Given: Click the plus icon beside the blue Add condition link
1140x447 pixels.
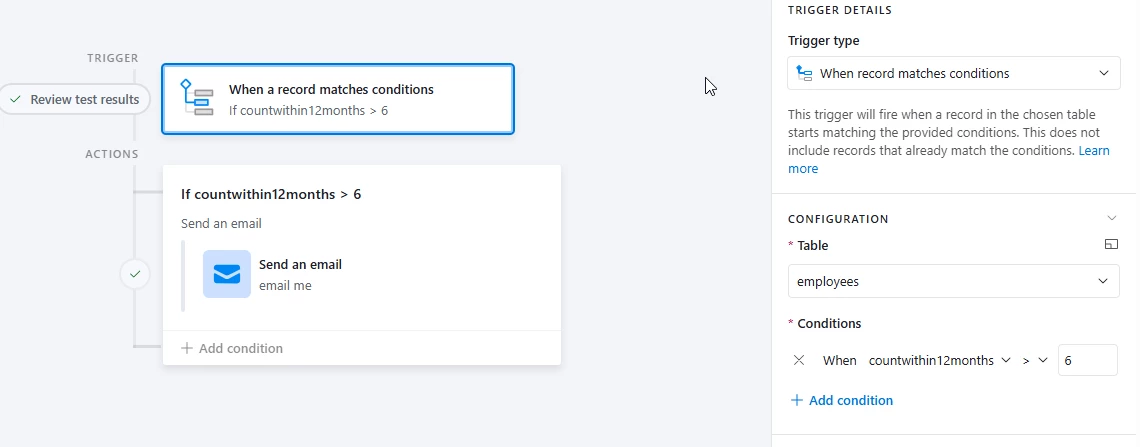Looking at the screenshot, I should point(796,400).
